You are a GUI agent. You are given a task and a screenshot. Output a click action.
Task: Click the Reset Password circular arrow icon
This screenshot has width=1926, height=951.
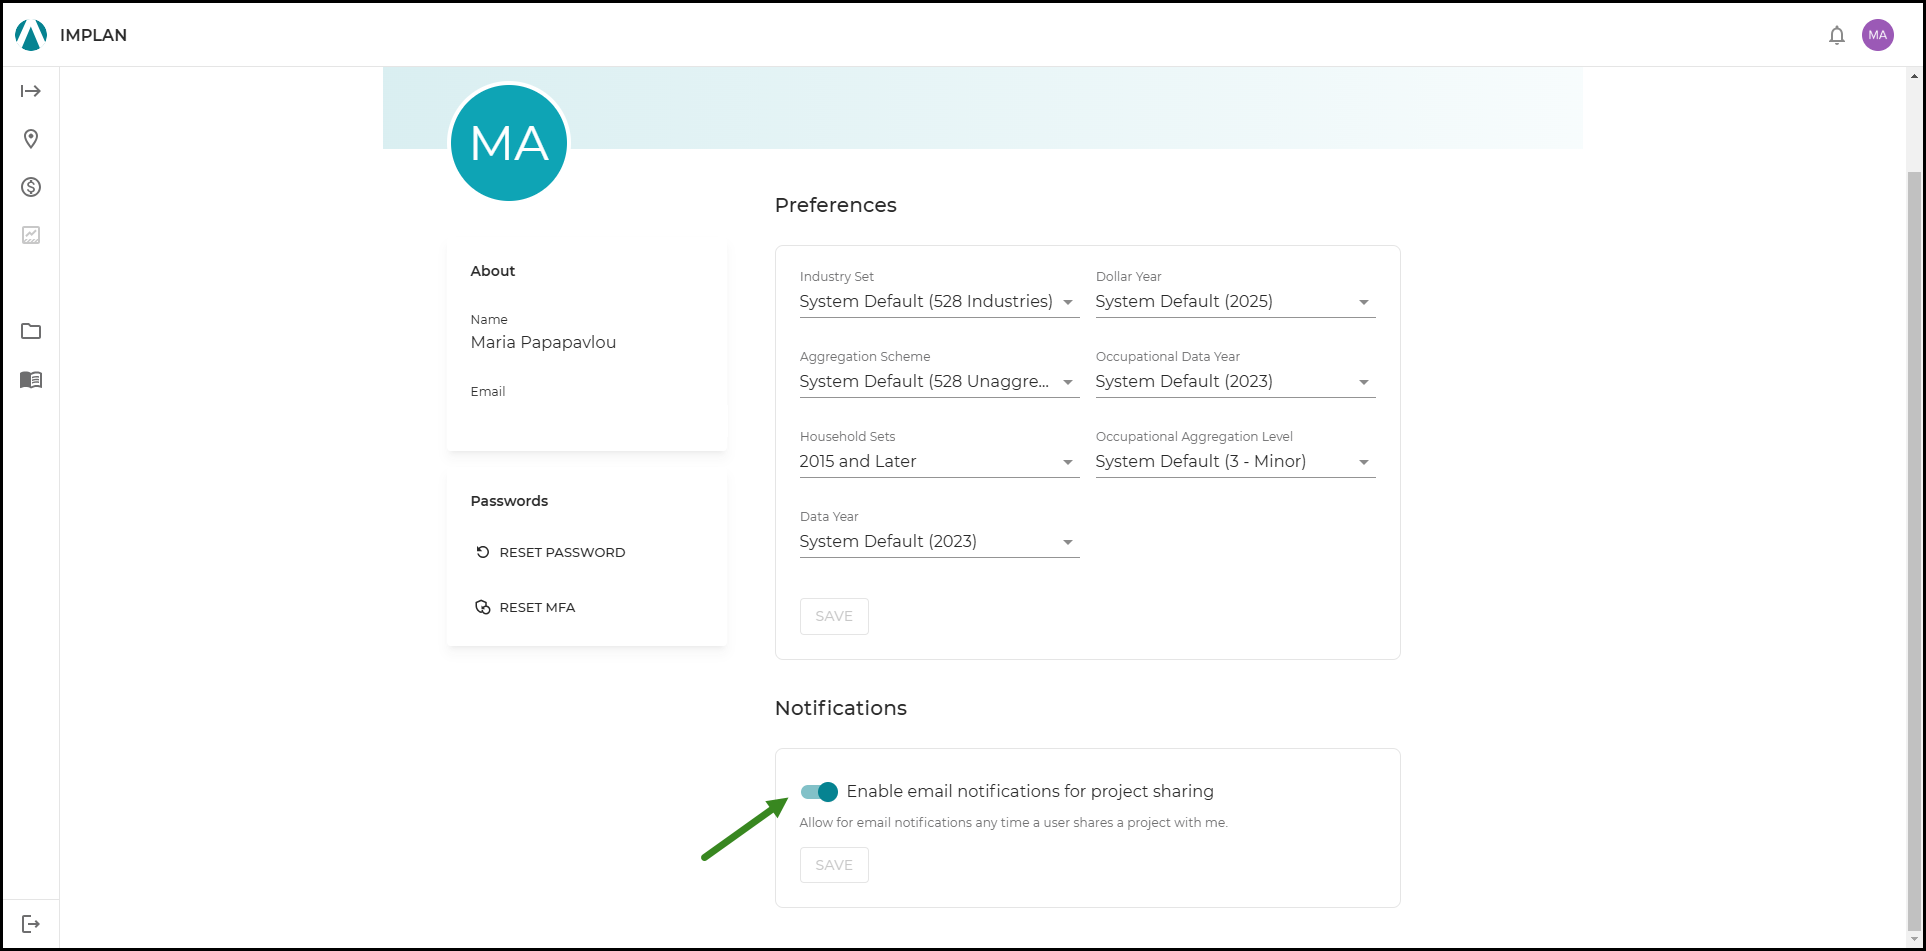point(483,552)
